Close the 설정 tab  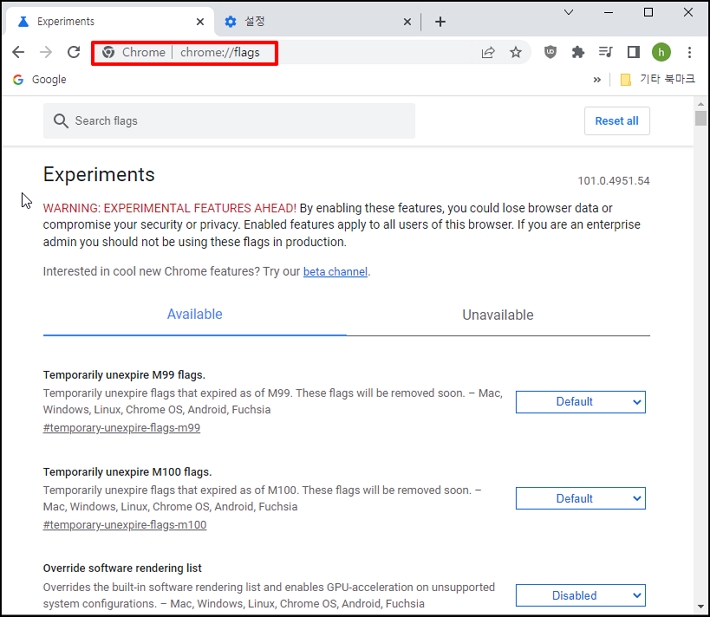407,21
